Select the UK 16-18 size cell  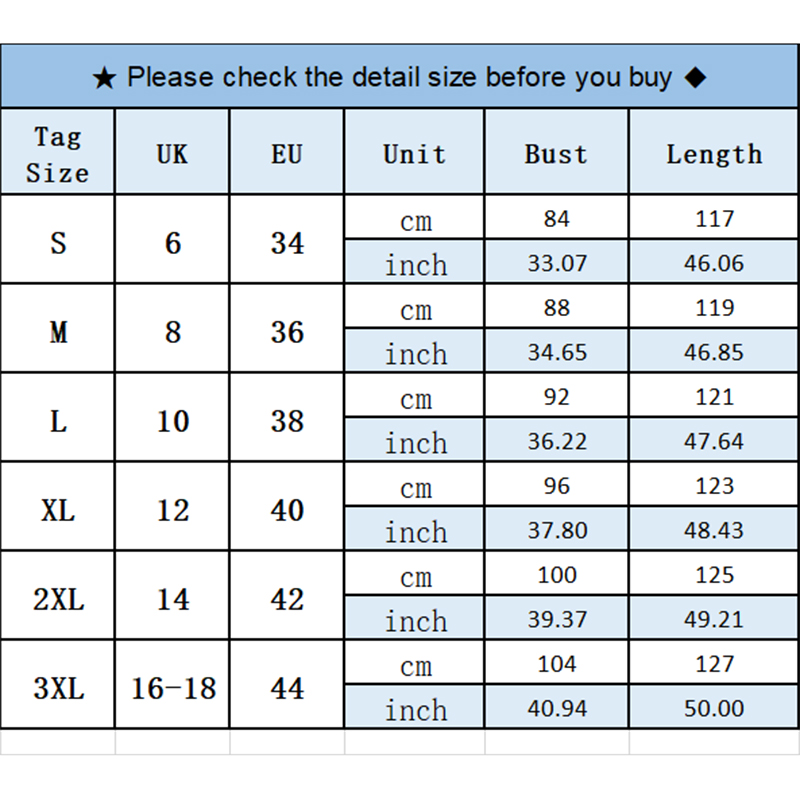tap(172, 688)
